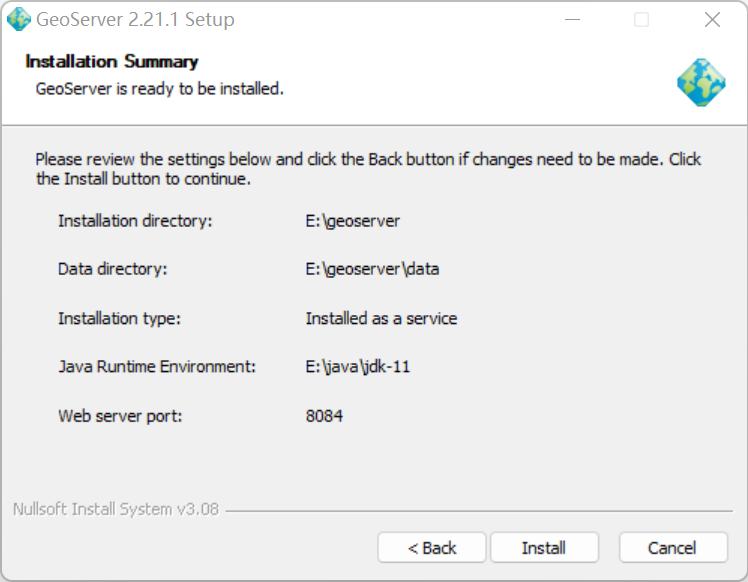
Task: Click the E:\geoserver\data path value
Action: coord(372,269)
